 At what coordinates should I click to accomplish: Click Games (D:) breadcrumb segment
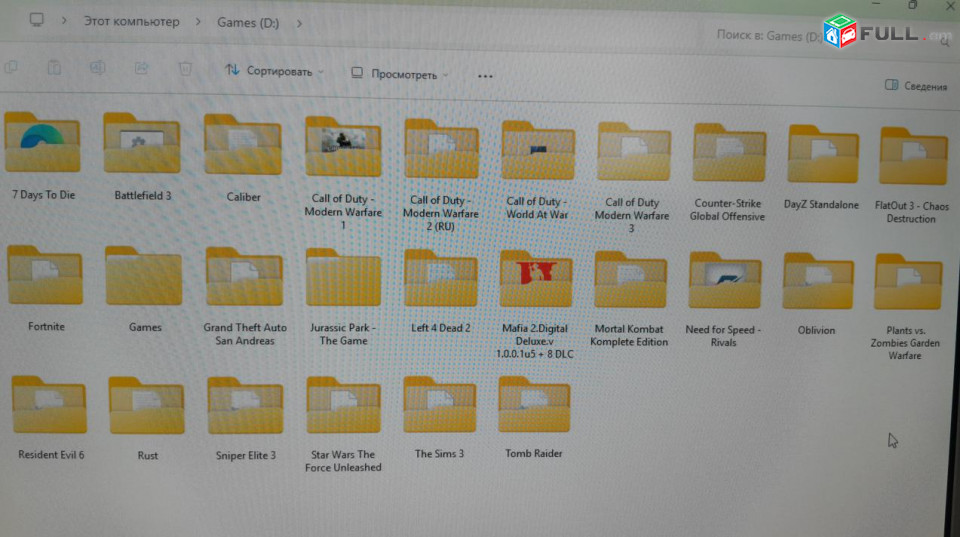(248, 23)
